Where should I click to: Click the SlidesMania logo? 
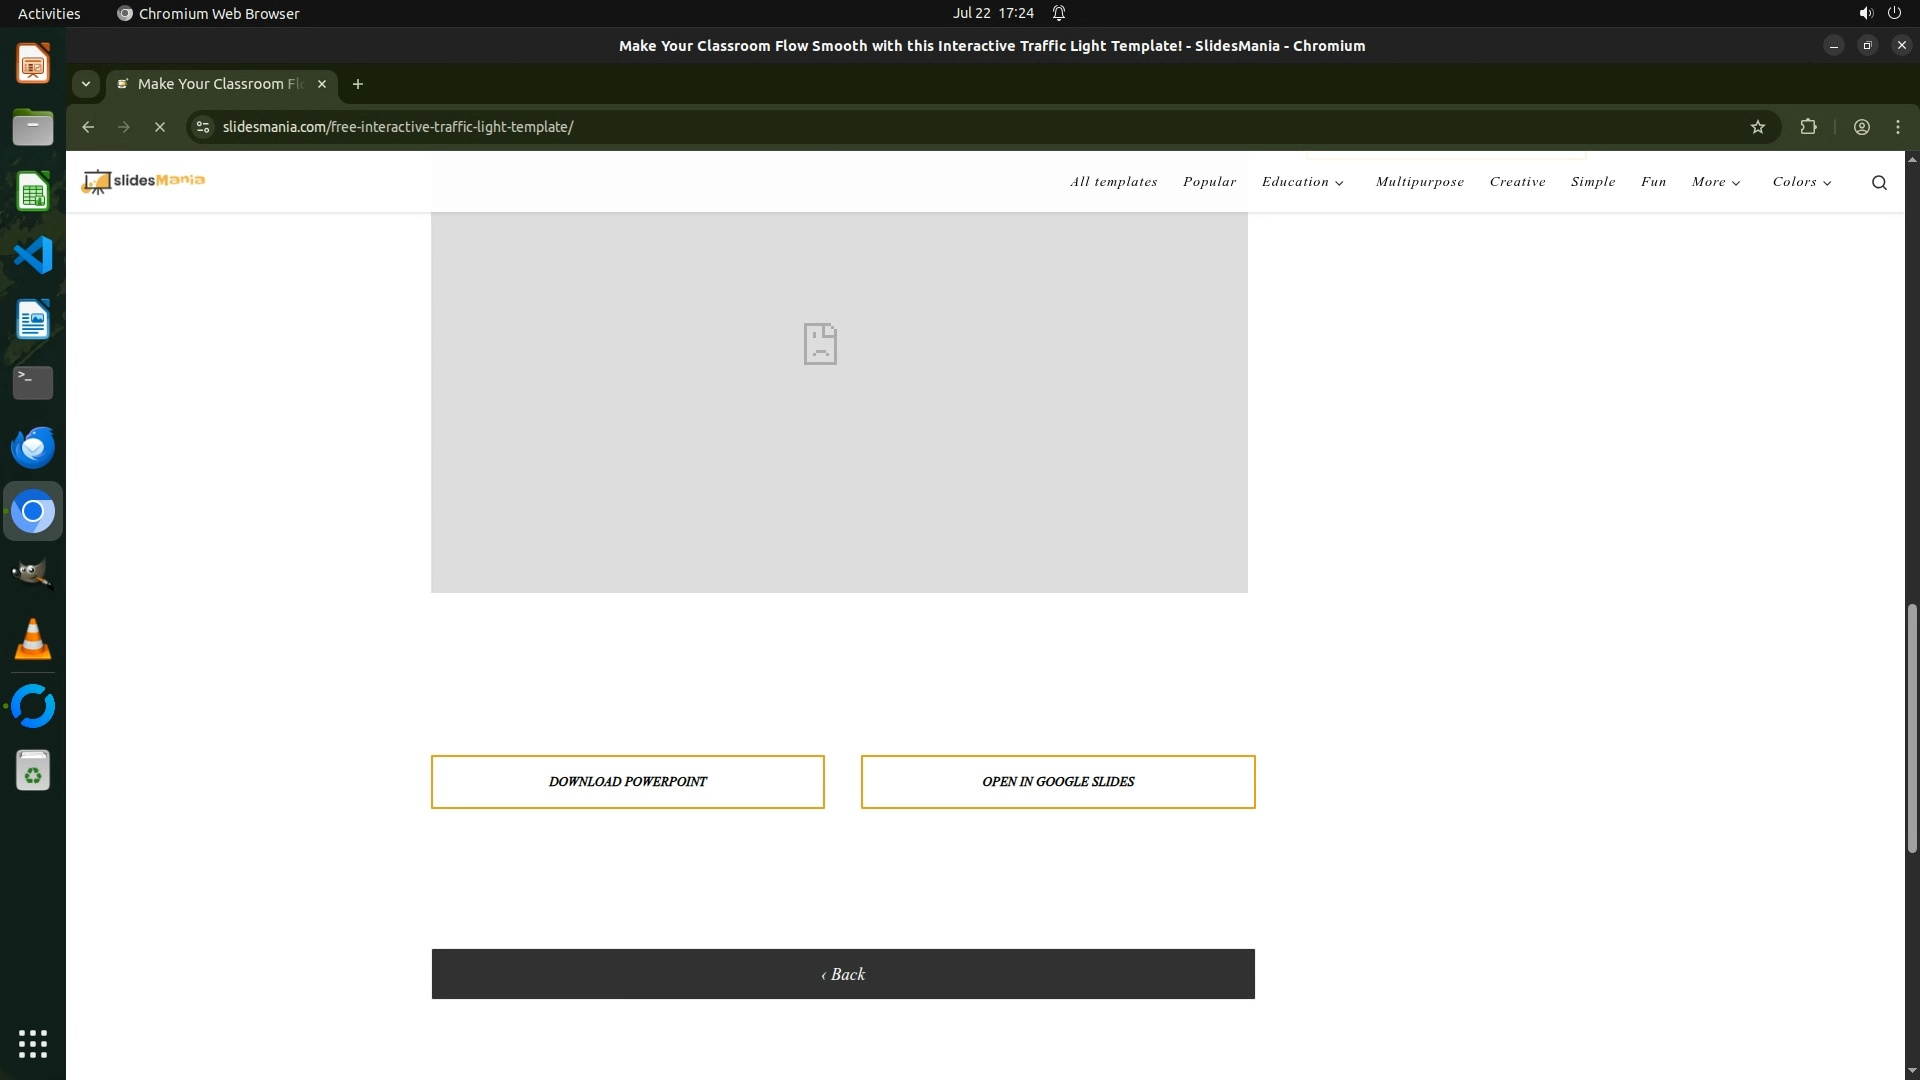(x=143, y=181)
